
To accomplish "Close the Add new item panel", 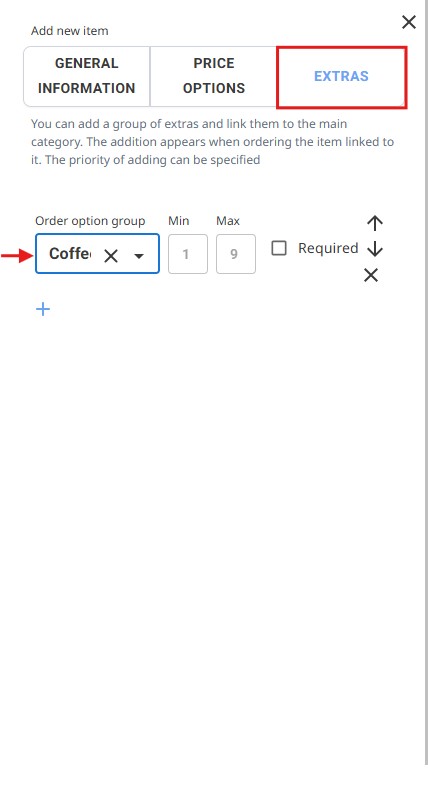I will (408, 22).
